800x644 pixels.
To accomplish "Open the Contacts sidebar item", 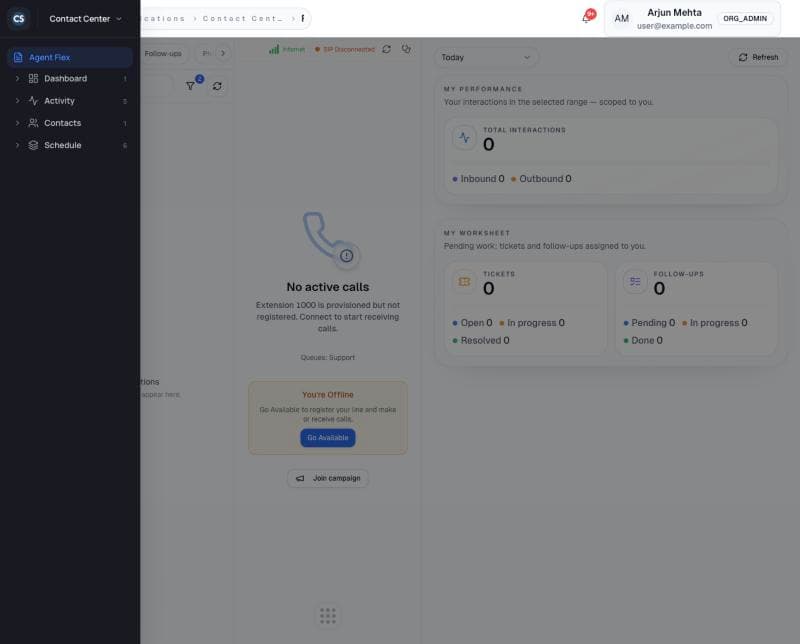I will tap(70, 123).
